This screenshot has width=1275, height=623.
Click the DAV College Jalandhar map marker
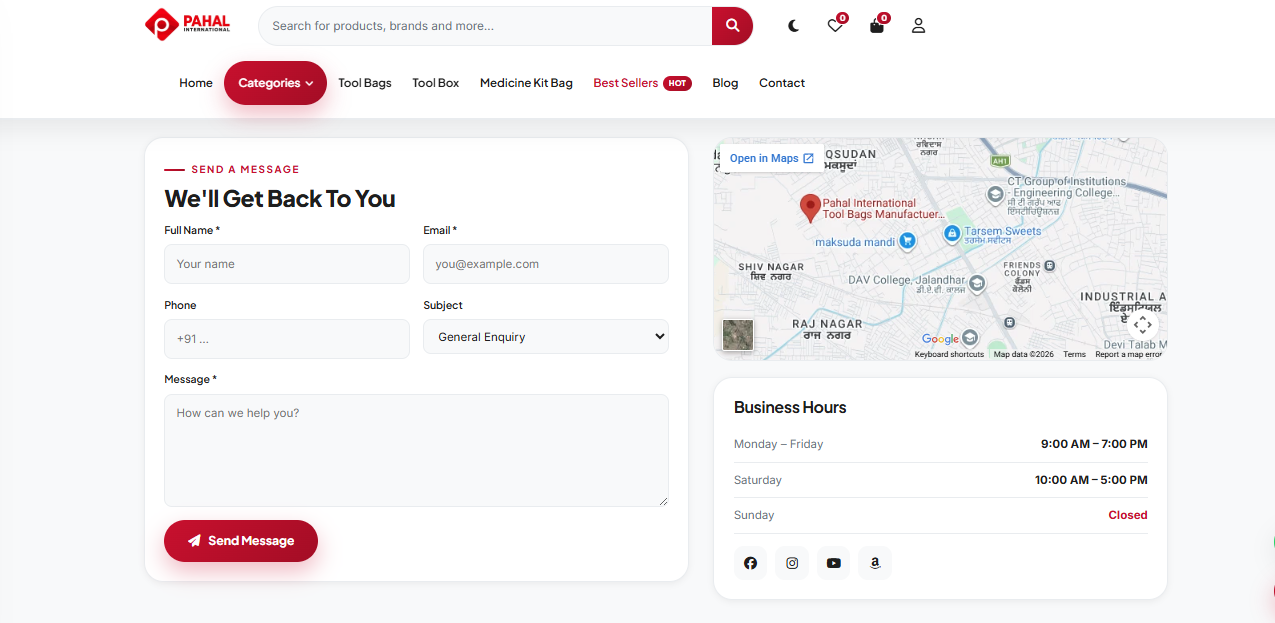pyautogui.click(x=975, y=282)
